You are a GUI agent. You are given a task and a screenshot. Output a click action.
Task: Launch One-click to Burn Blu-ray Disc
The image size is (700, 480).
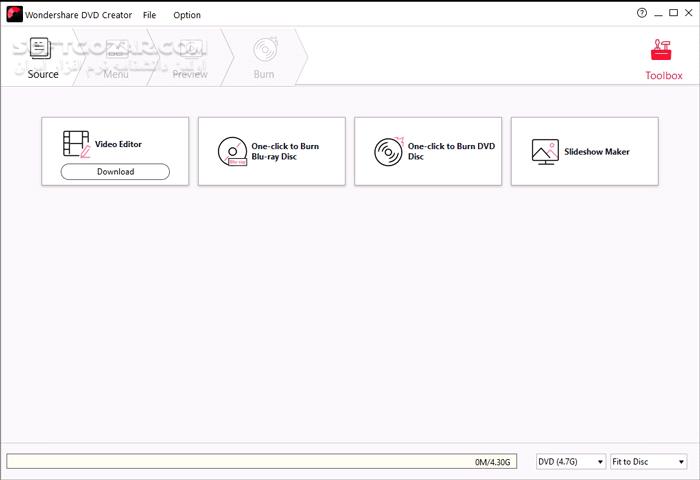[x=271, y=151]
